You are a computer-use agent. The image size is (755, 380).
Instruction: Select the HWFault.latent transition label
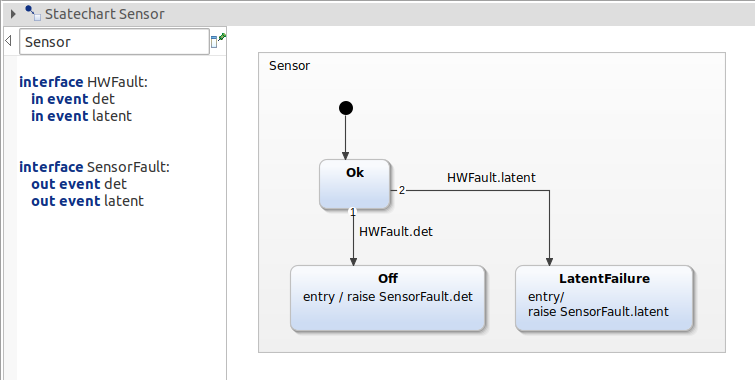pos(491,178)
